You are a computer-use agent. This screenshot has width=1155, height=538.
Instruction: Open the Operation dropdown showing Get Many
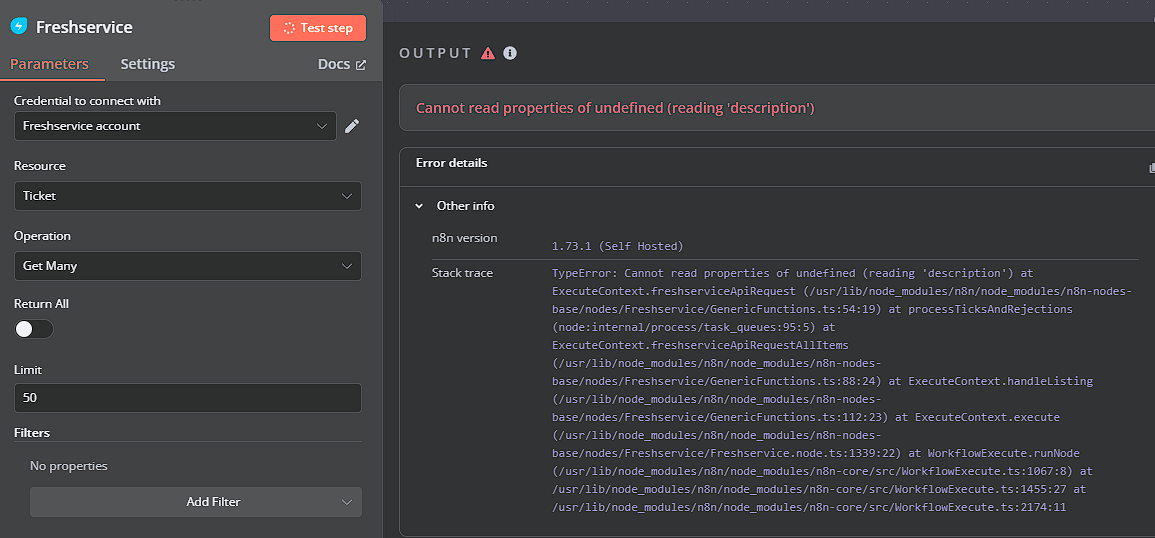point(188,266)
